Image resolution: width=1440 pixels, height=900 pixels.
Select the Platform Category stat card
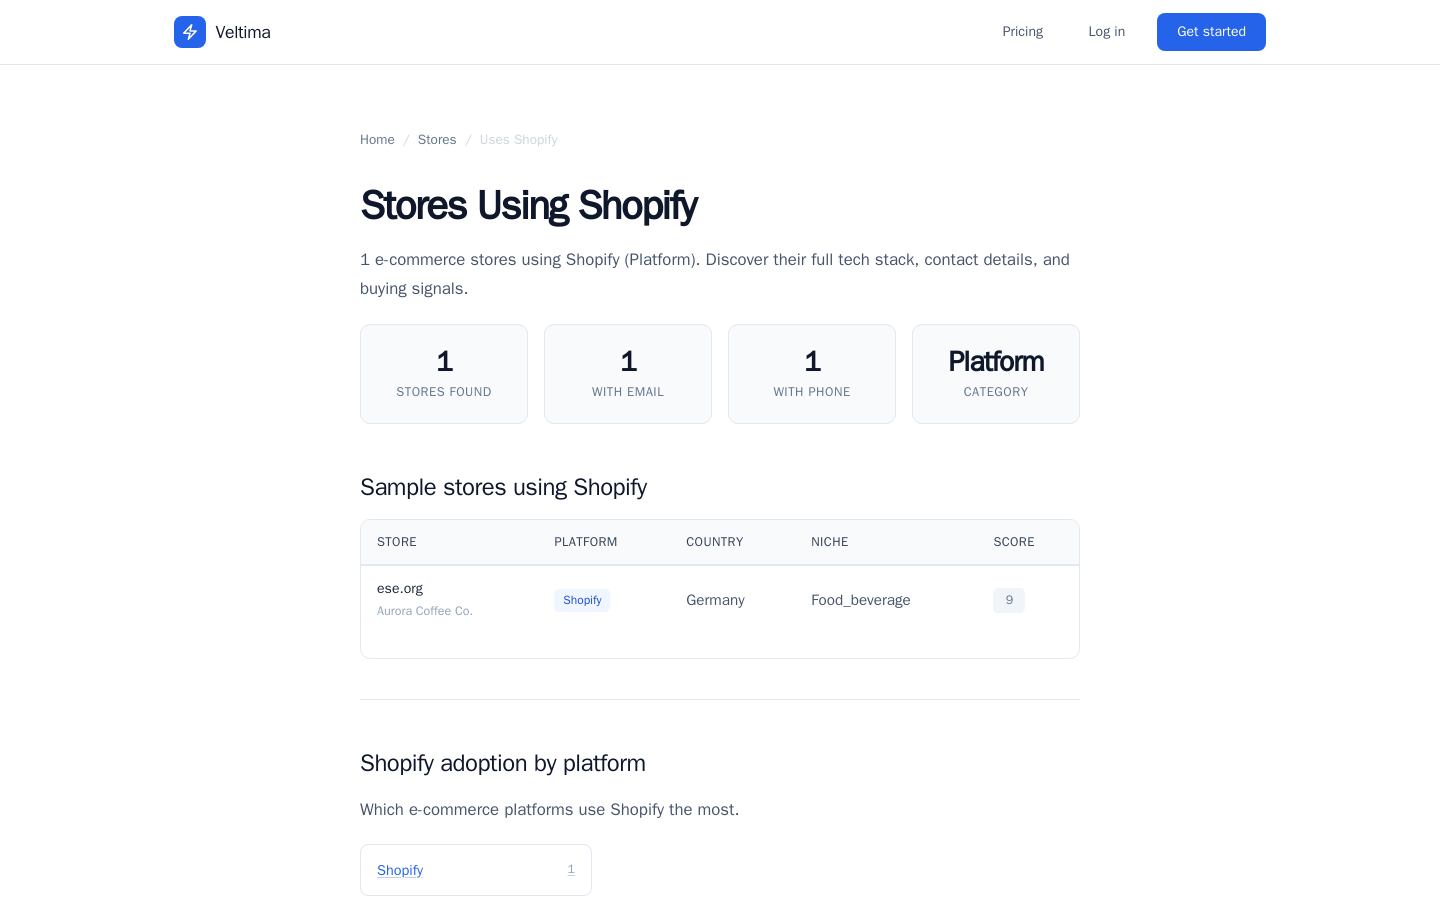(996, 374)
